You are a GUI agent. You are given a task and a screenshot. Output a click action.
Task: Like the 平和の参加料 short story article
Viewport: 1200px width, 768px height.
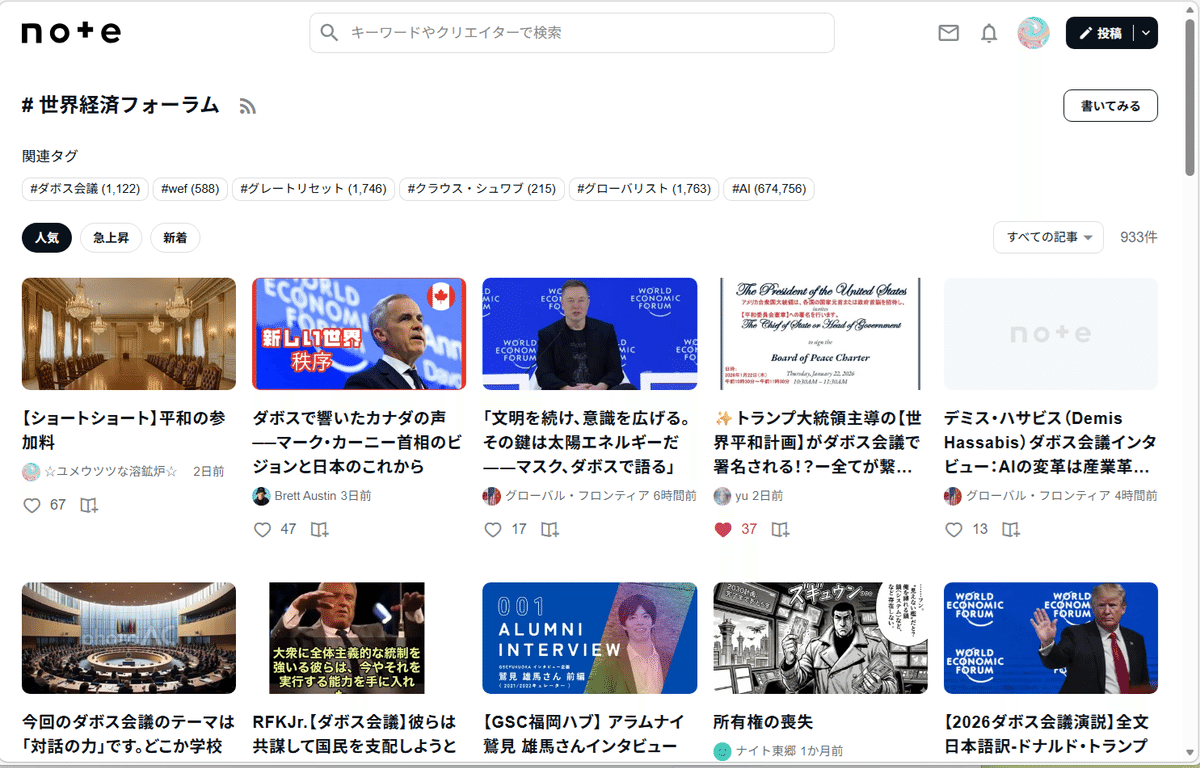point(32,505)
